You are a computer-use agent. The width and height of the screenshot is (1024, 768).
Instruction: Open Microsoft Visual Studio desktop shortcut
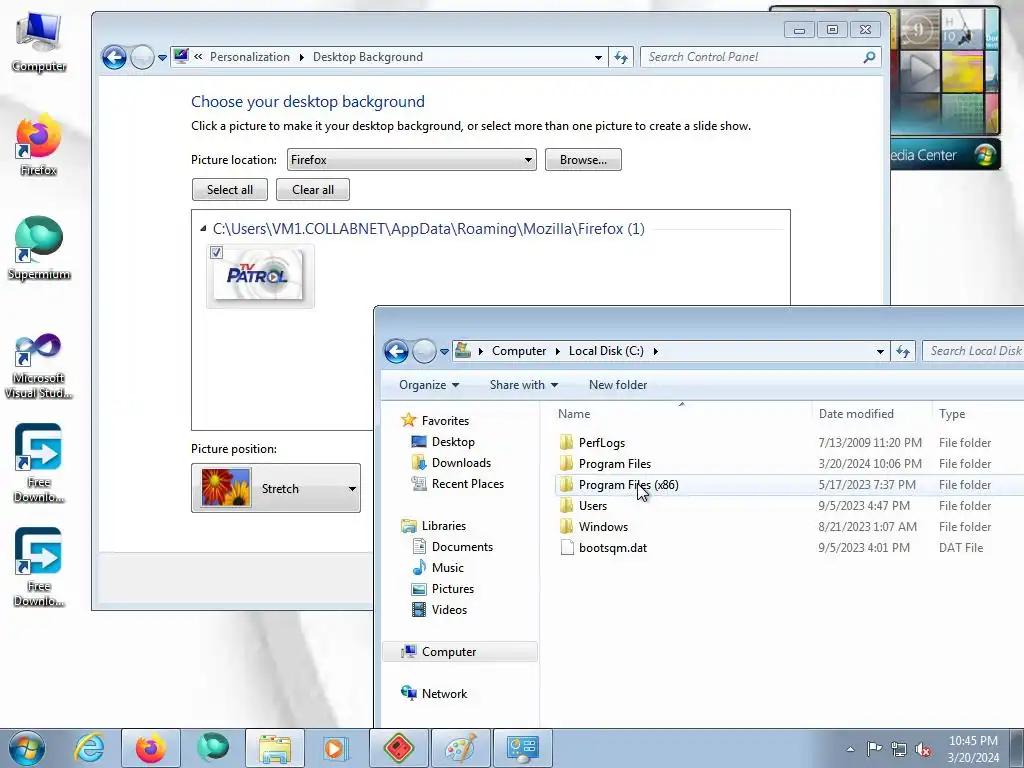[x=39, y=366]
